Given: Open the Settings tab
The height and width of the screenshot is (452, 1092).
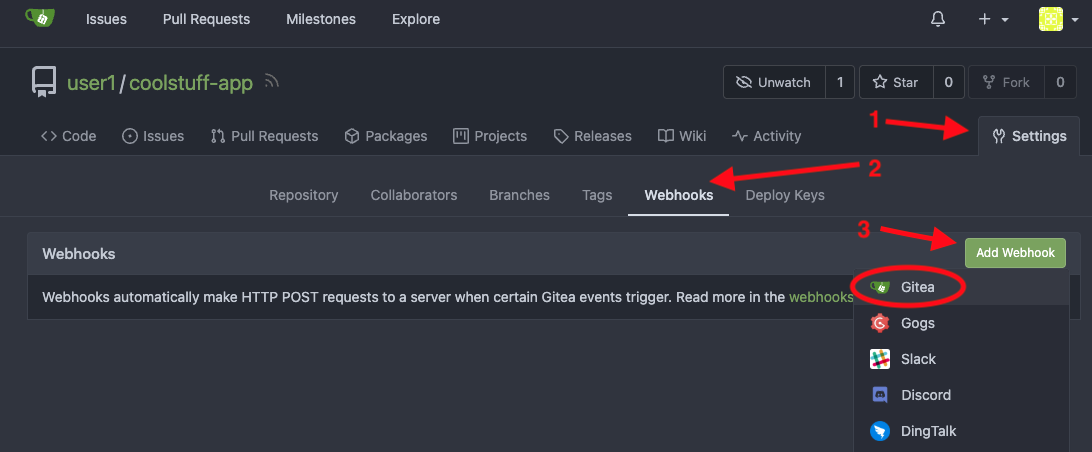Looking at the screenshot, I should (1029, 137).
